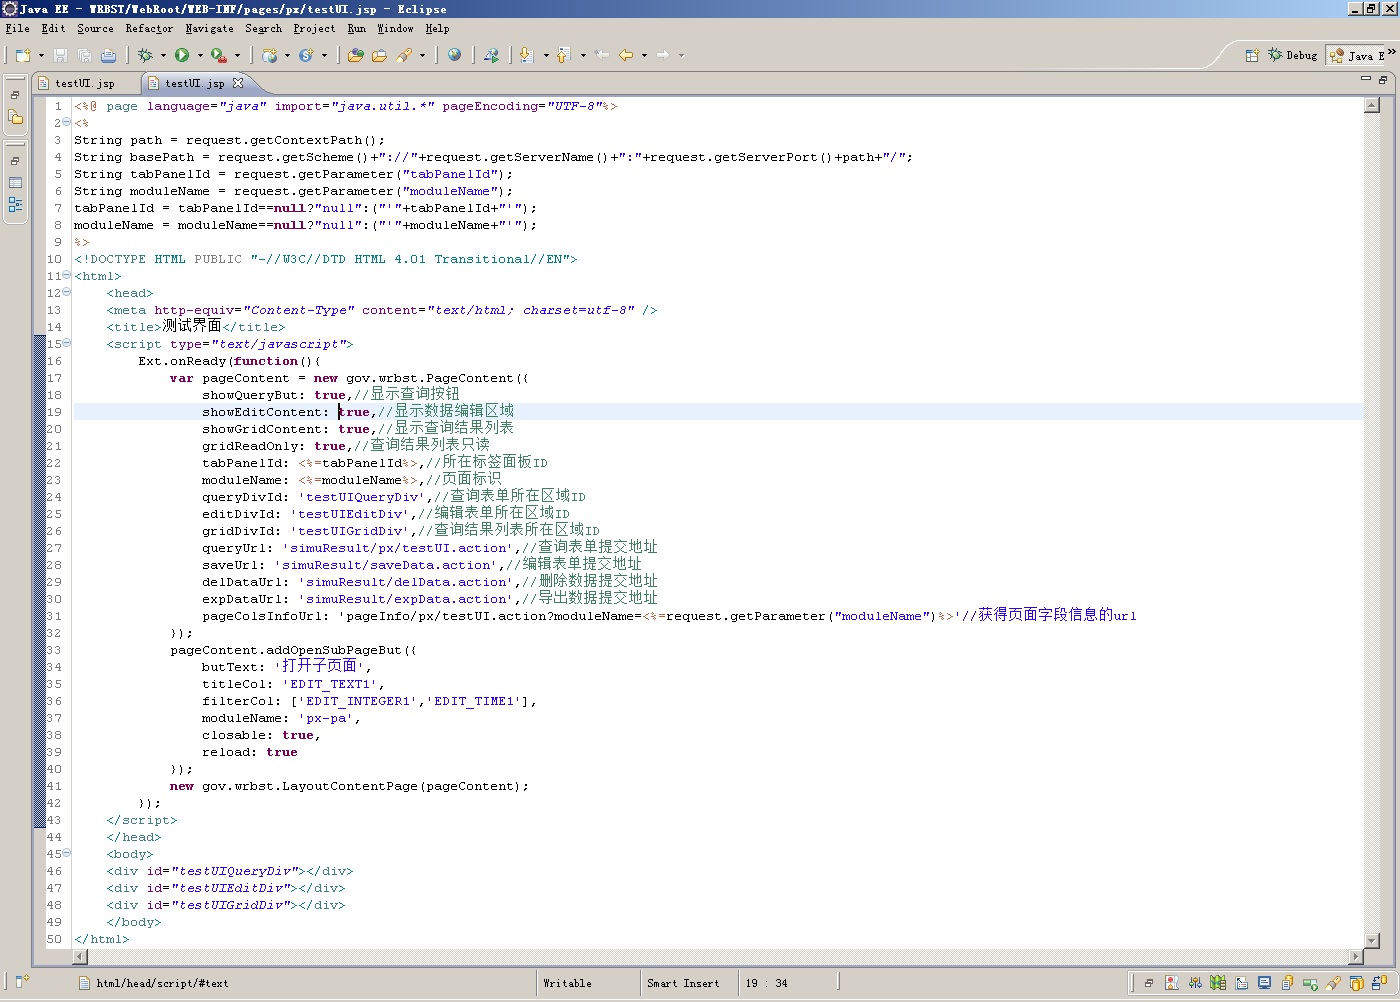Image resolution: width=1400 pixels, height=1002 pixels.
Task: Open the Refactor menu
Action: coord(149,29)
